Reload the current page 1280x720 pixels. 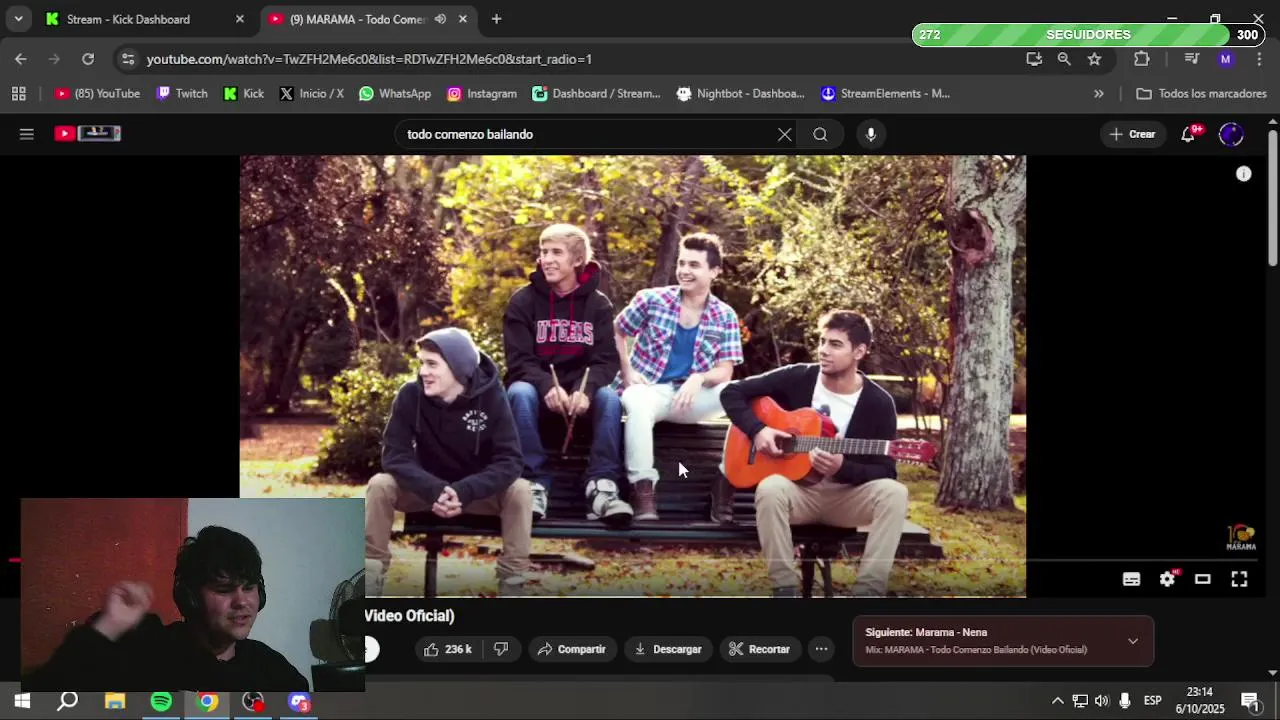(x=88, y=59)
